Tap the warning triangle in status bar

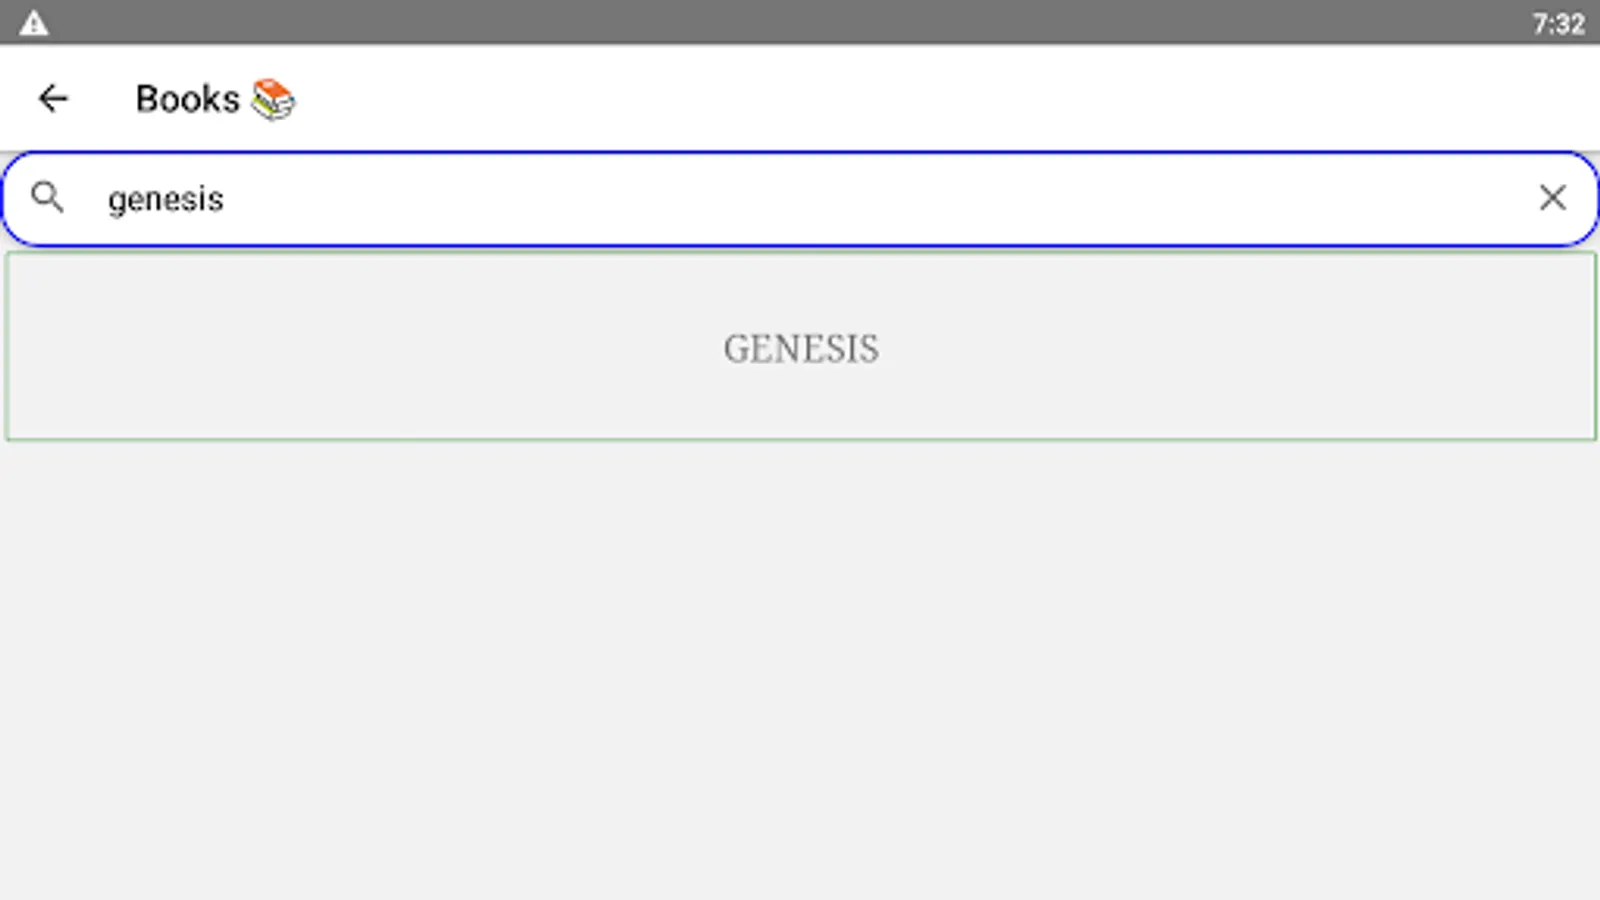point(34,23)
